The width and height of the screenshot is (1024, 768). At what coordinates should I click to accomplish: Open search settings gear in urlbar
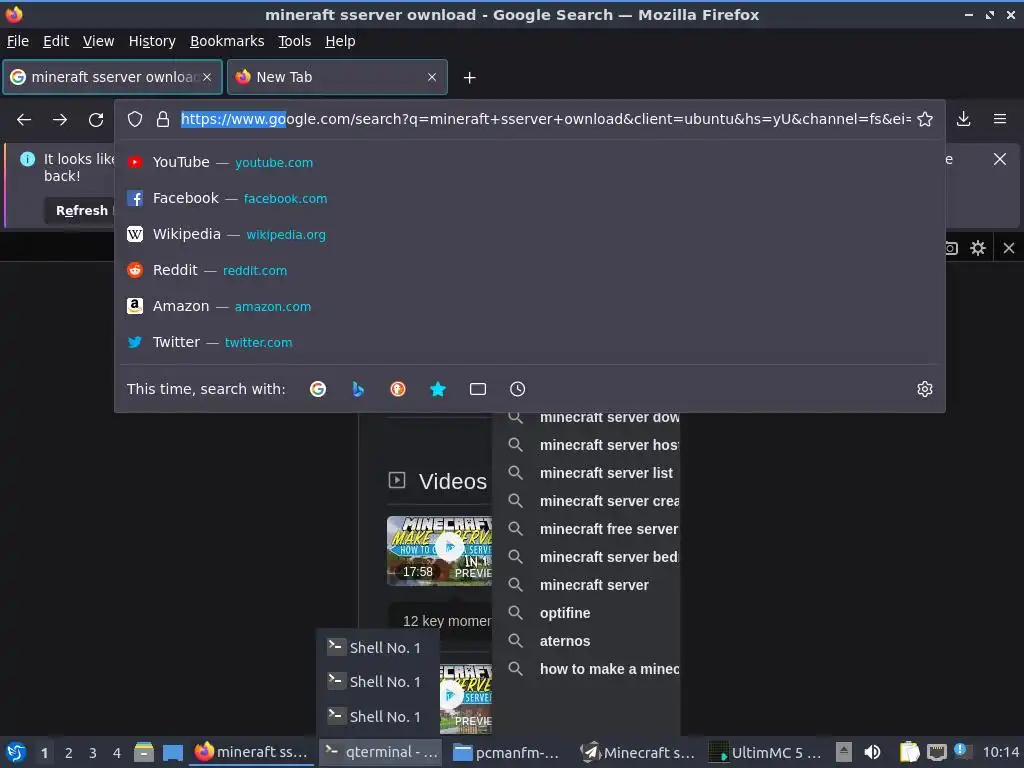point(925,389)
